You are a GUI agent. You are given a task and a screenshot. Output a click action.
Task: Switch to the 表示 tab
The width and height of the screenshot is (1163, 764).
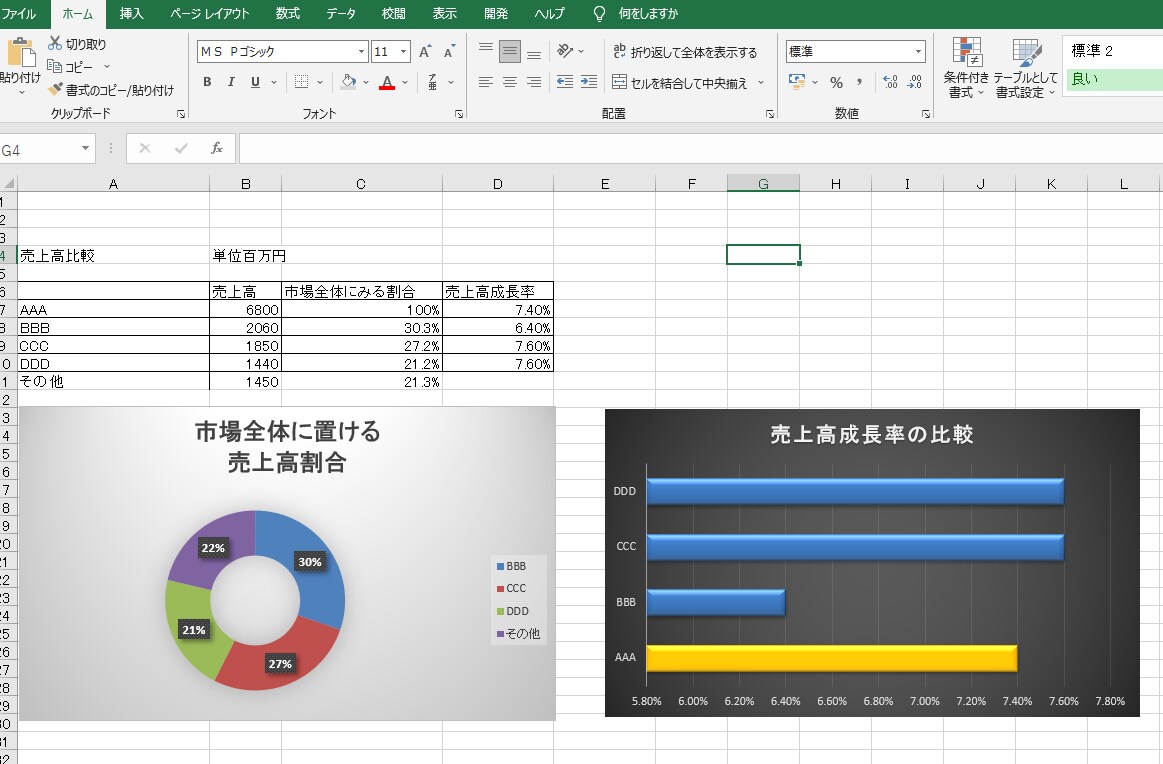point(445,13)
